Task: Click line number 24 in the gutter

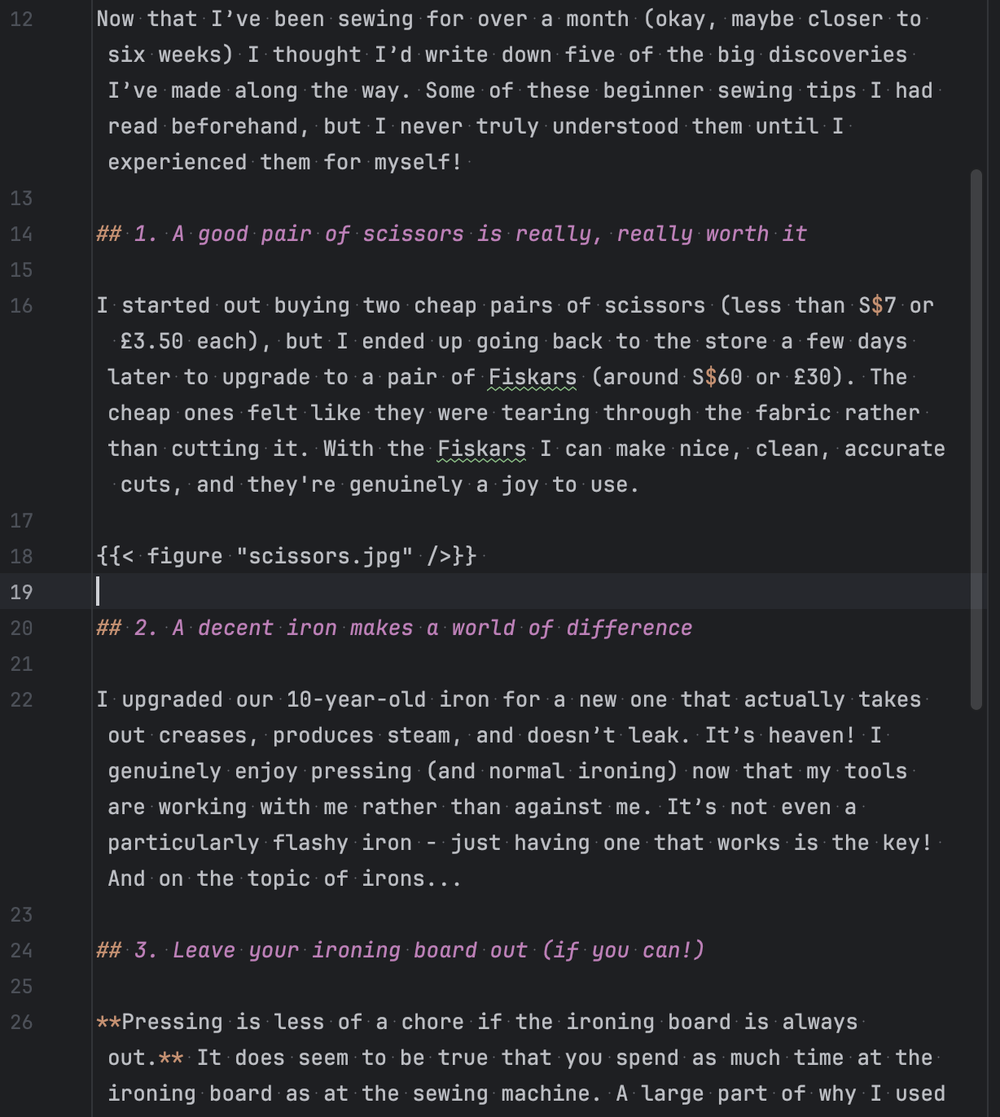Action: coord(21,950)
